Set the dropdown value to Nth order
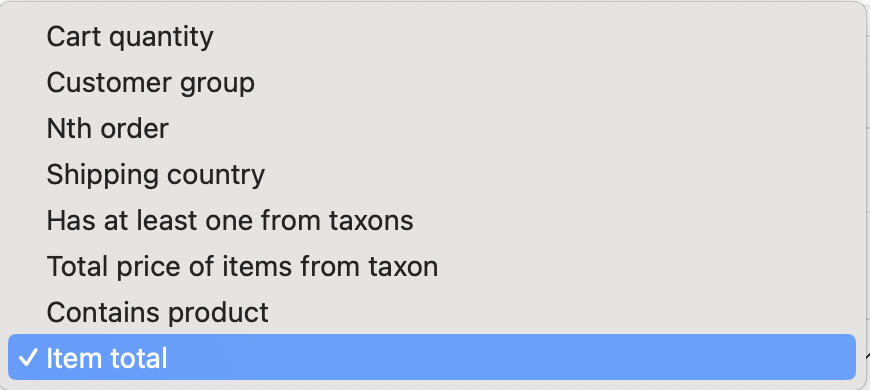The height and width of the screenshot is (390, 870). coord(432,129)
